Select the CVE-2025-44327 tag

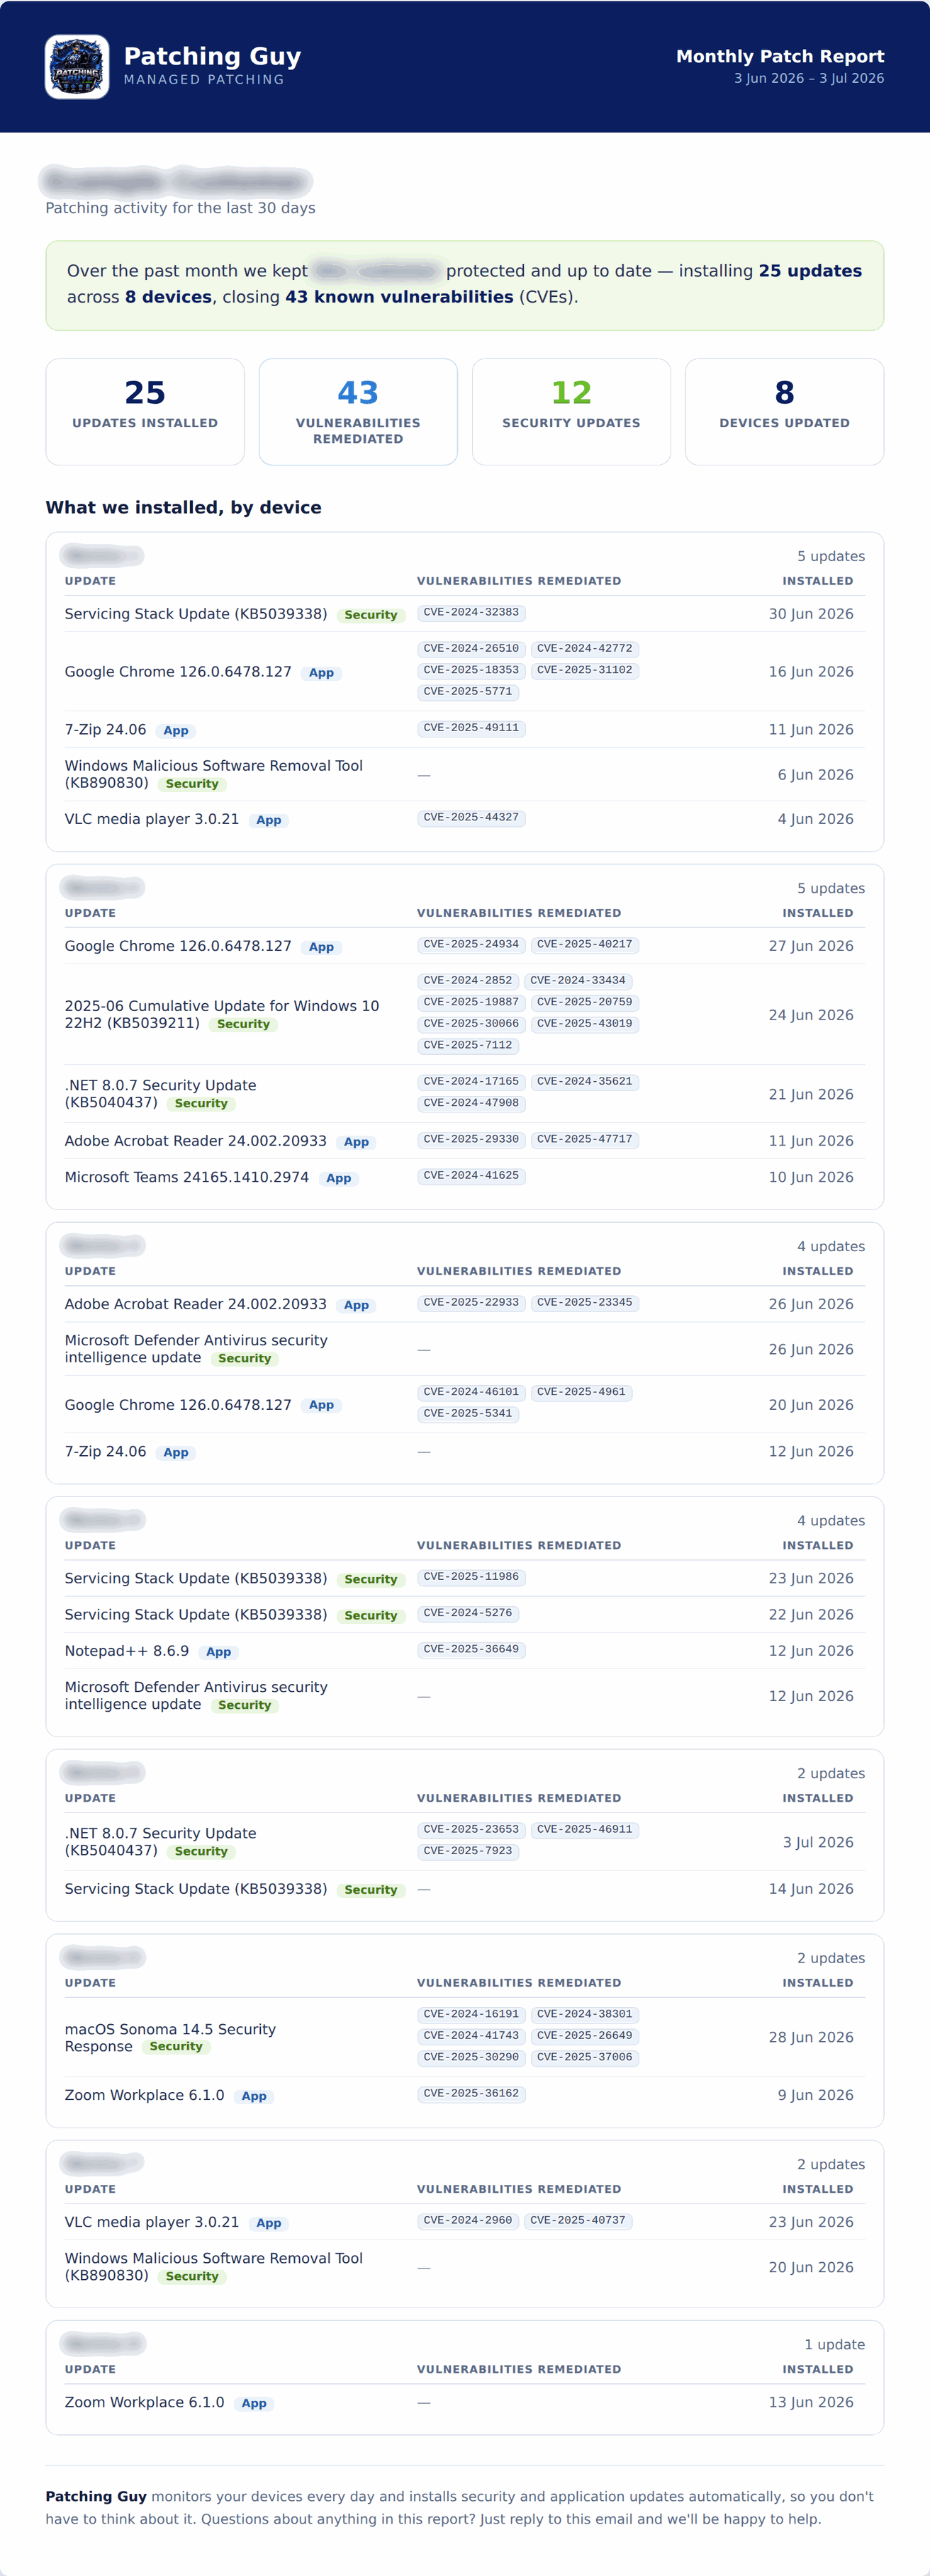click(471, 818)
